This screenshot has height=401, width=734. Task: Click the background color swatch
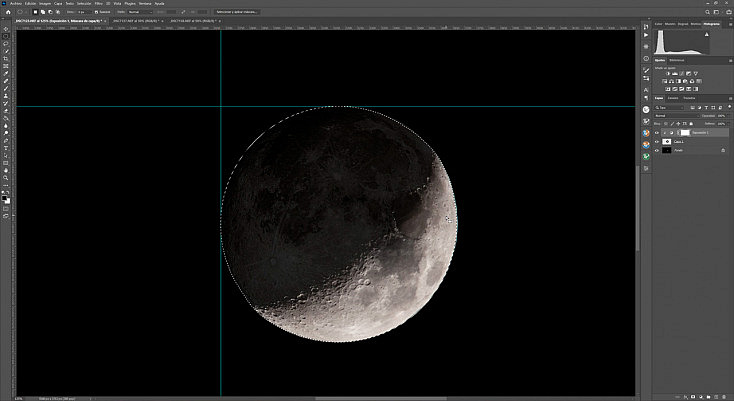(x=8, y=201)
